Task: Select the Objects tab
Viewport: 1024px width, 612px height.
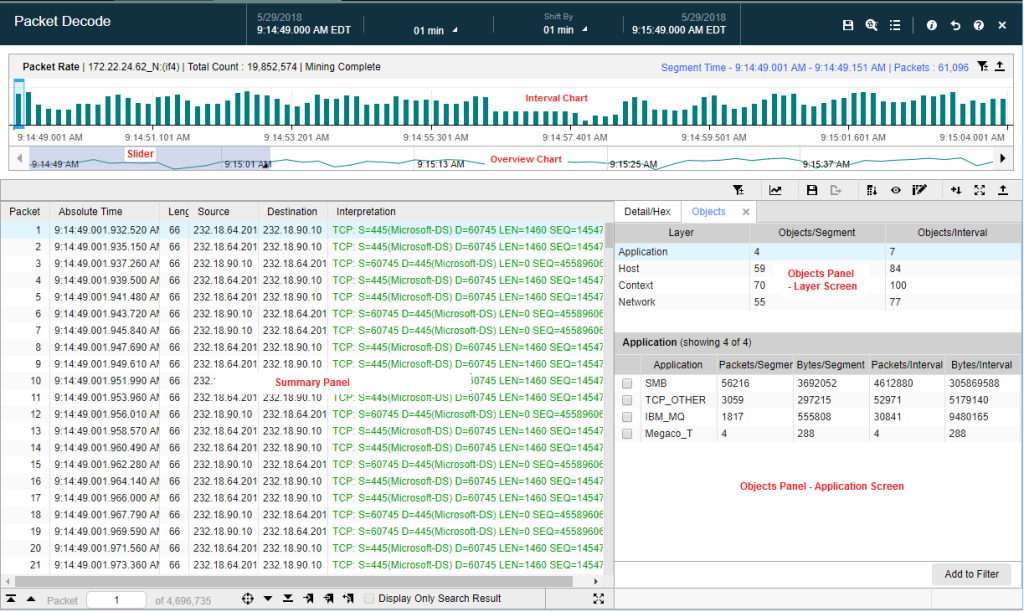Action: 709,212
